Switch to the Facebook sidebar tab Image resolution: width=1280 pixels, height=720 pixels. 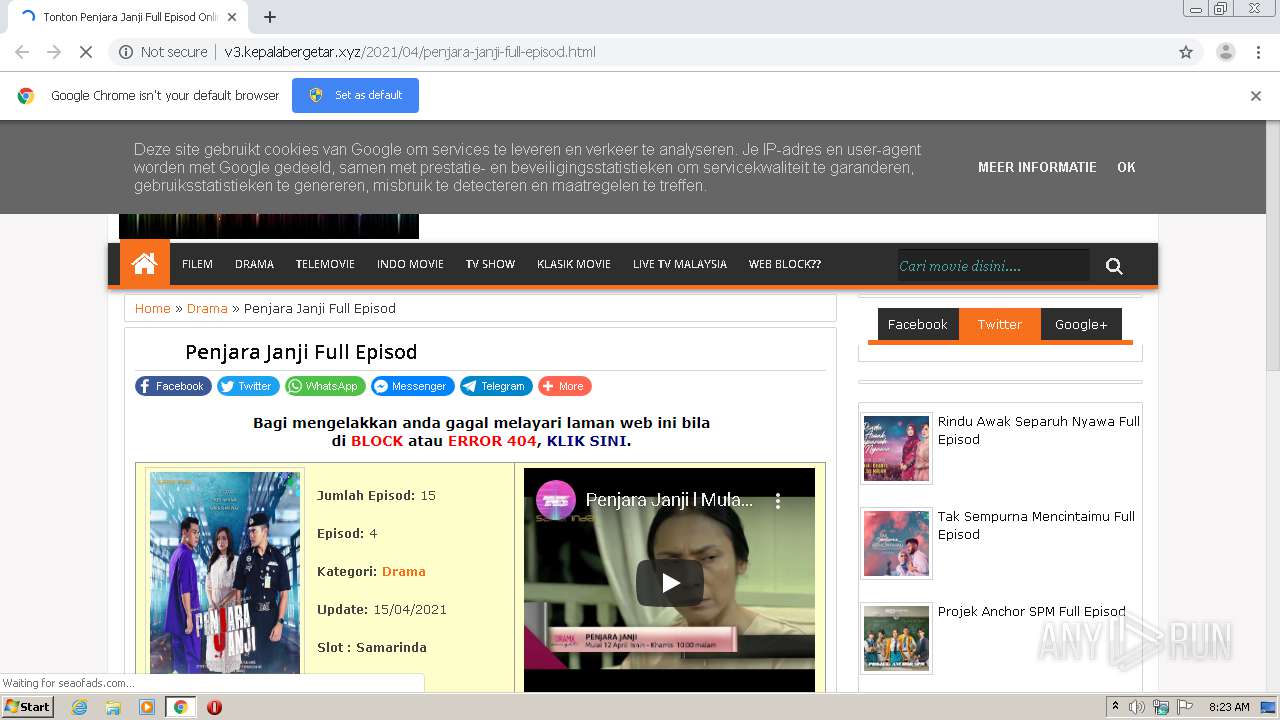pos(917,324)
